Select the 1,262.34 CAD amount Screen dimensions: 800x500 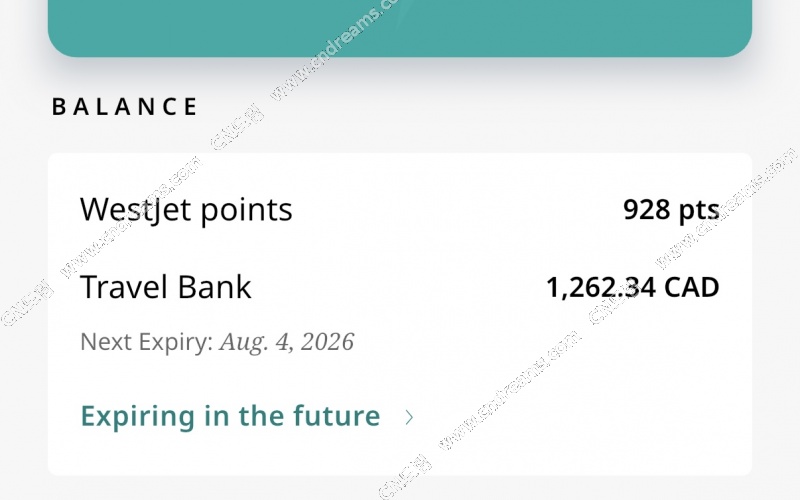click(632, 288)
